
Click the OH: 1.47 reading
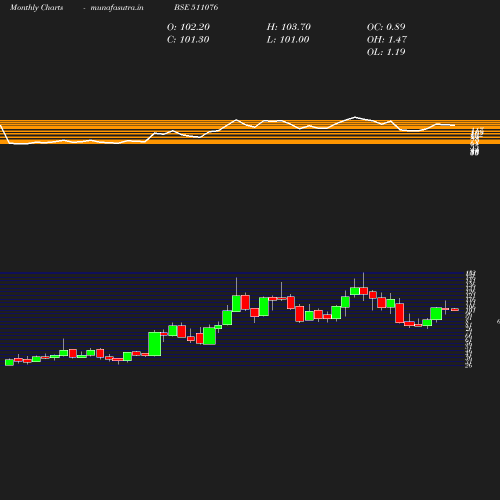click(x=387, y=40)
